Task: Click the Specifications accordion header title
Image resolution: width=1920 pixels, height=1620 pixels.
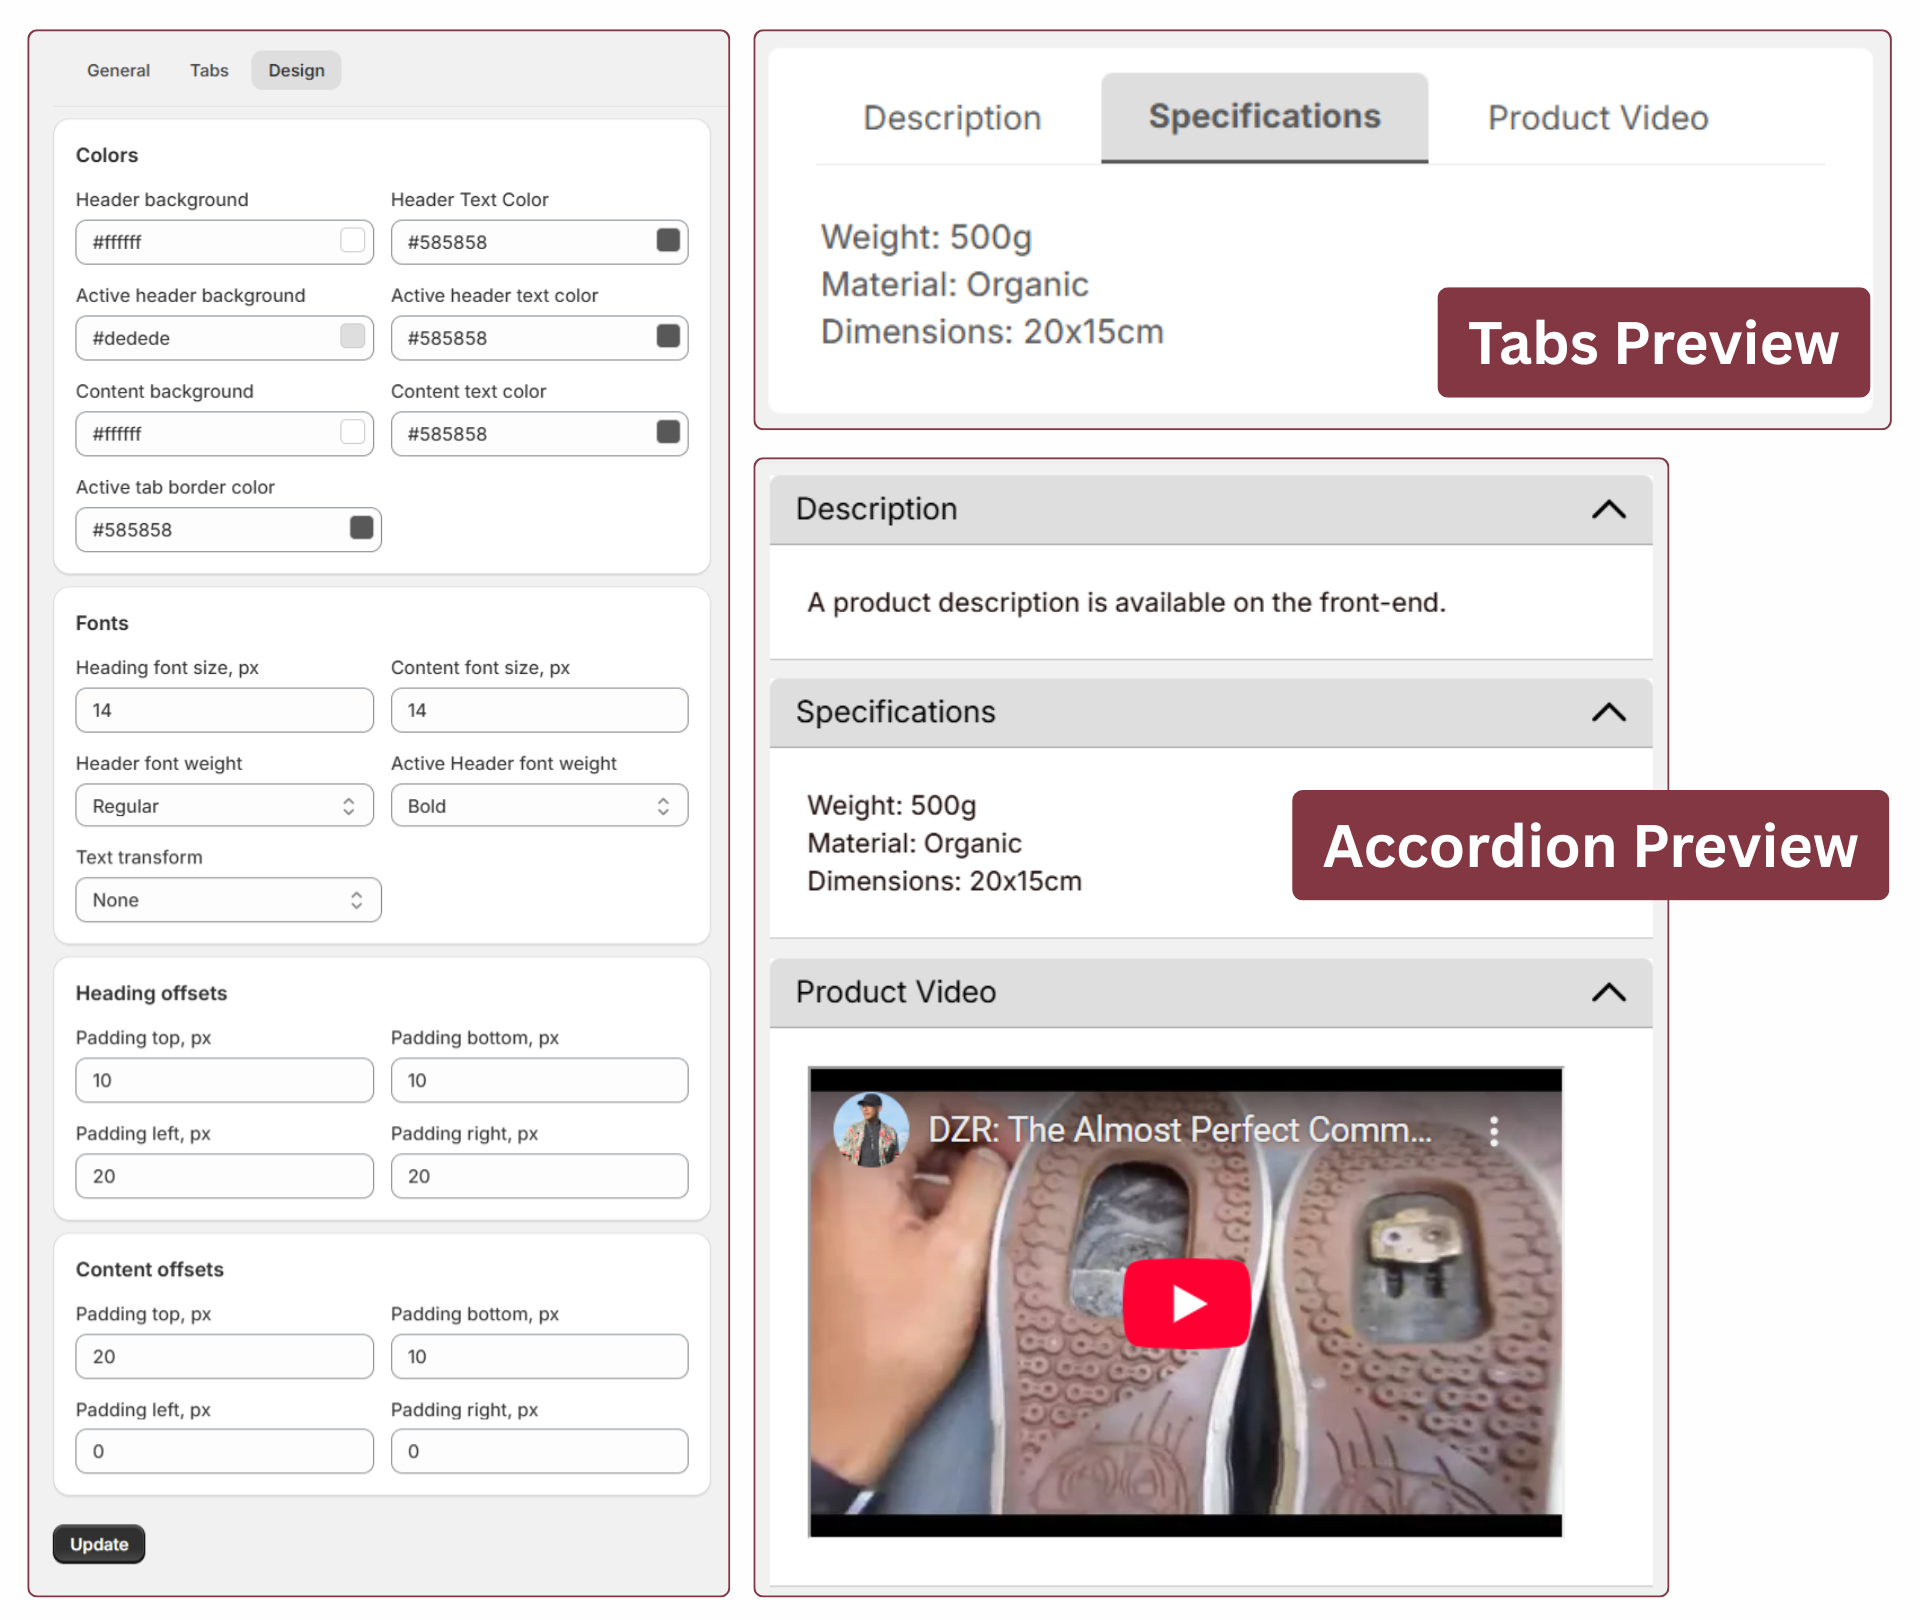Action: coord(895,712)
